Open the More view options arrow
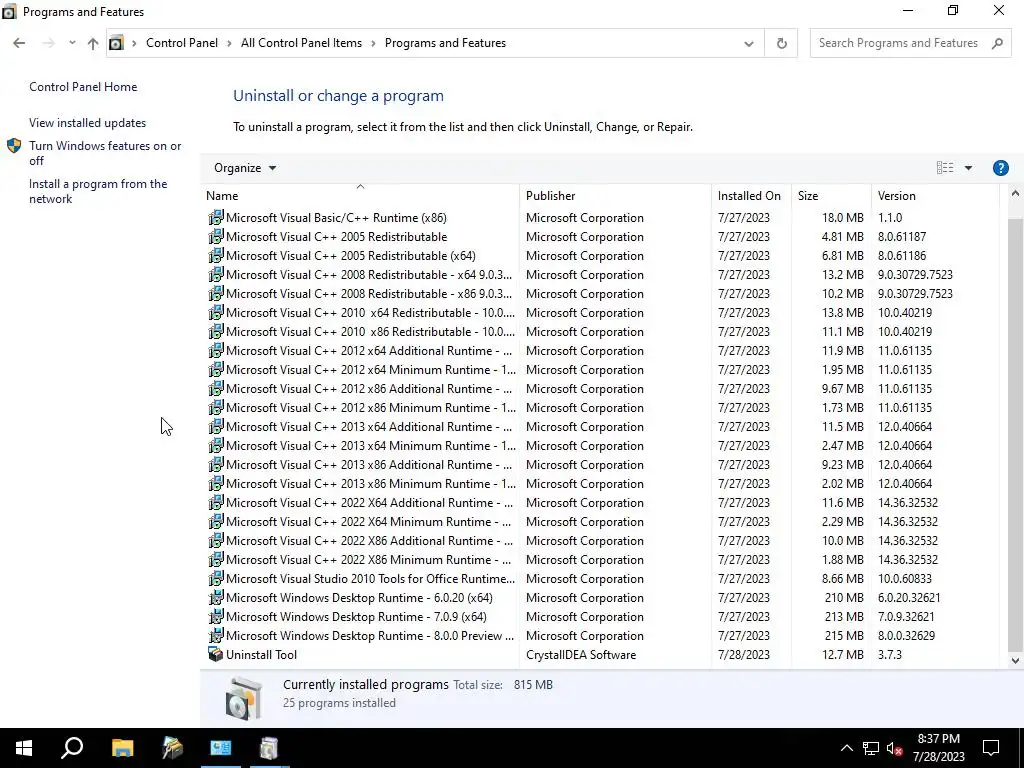1024x768 pixels. coord(968,168)
